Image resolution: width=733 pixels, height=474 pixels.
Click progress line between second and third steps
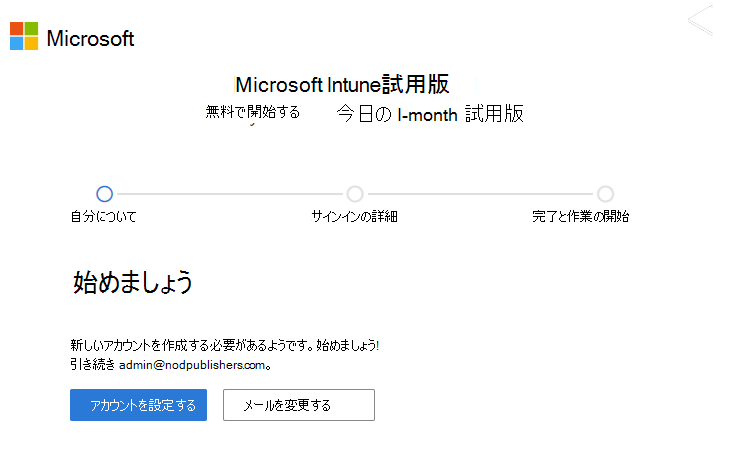[480, 194]
